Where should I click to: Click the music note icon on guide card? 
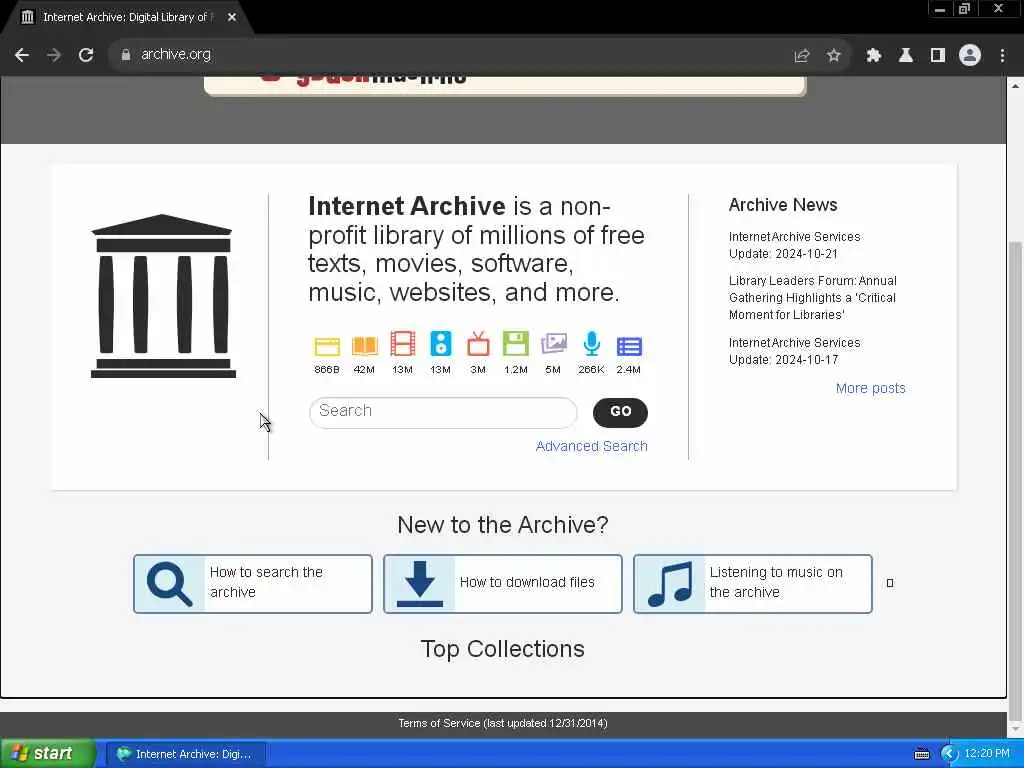click(x=669, y=584)
